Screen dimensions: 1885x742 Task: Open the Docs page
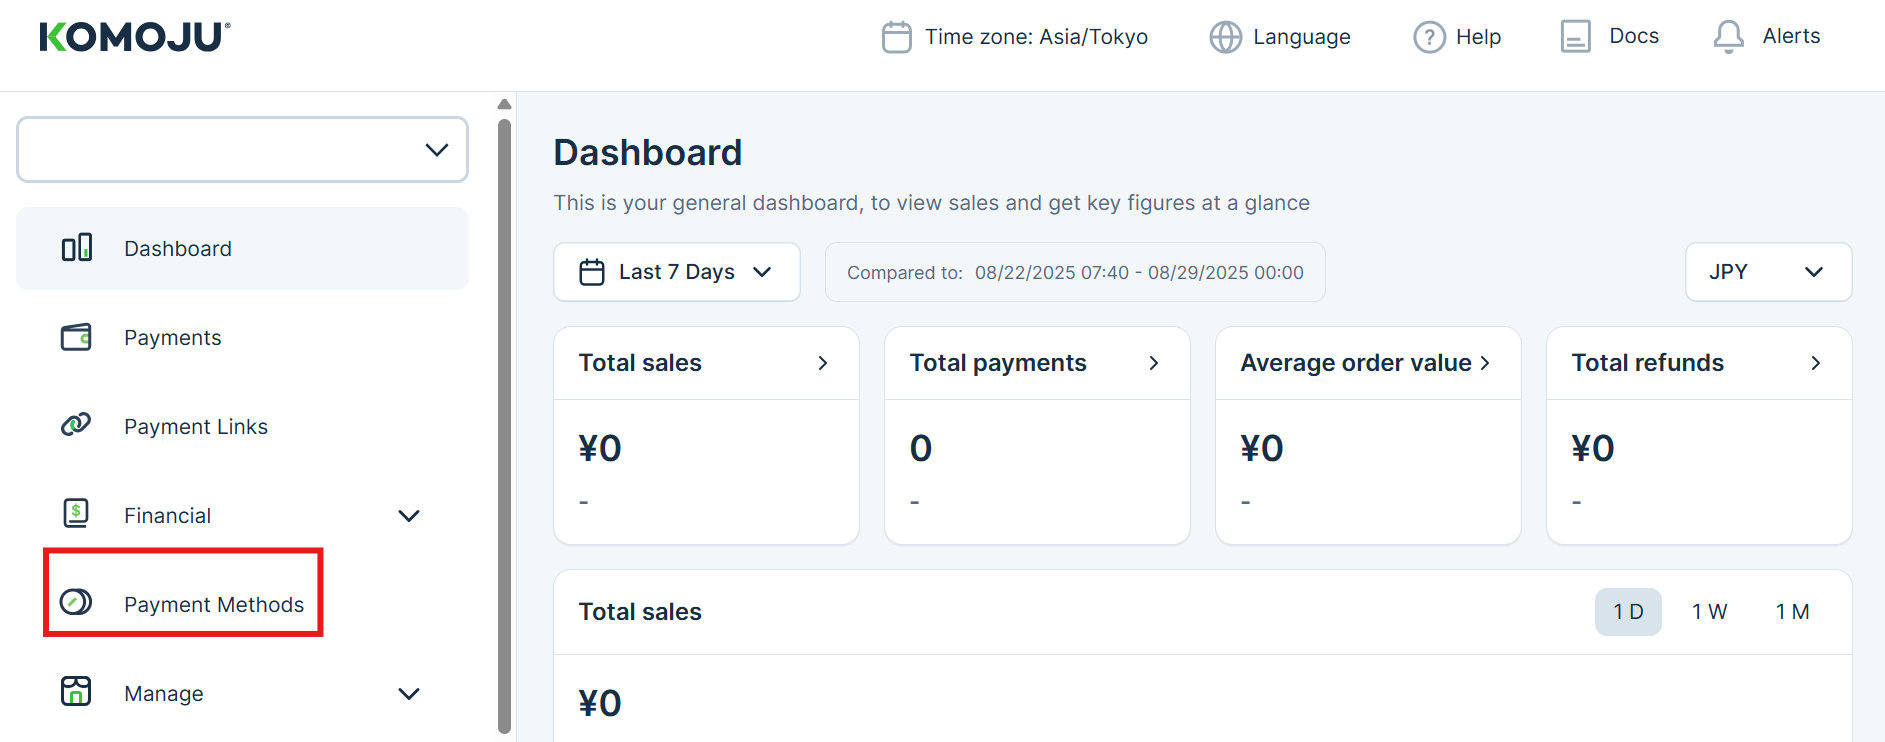[x=1610, y=37]
